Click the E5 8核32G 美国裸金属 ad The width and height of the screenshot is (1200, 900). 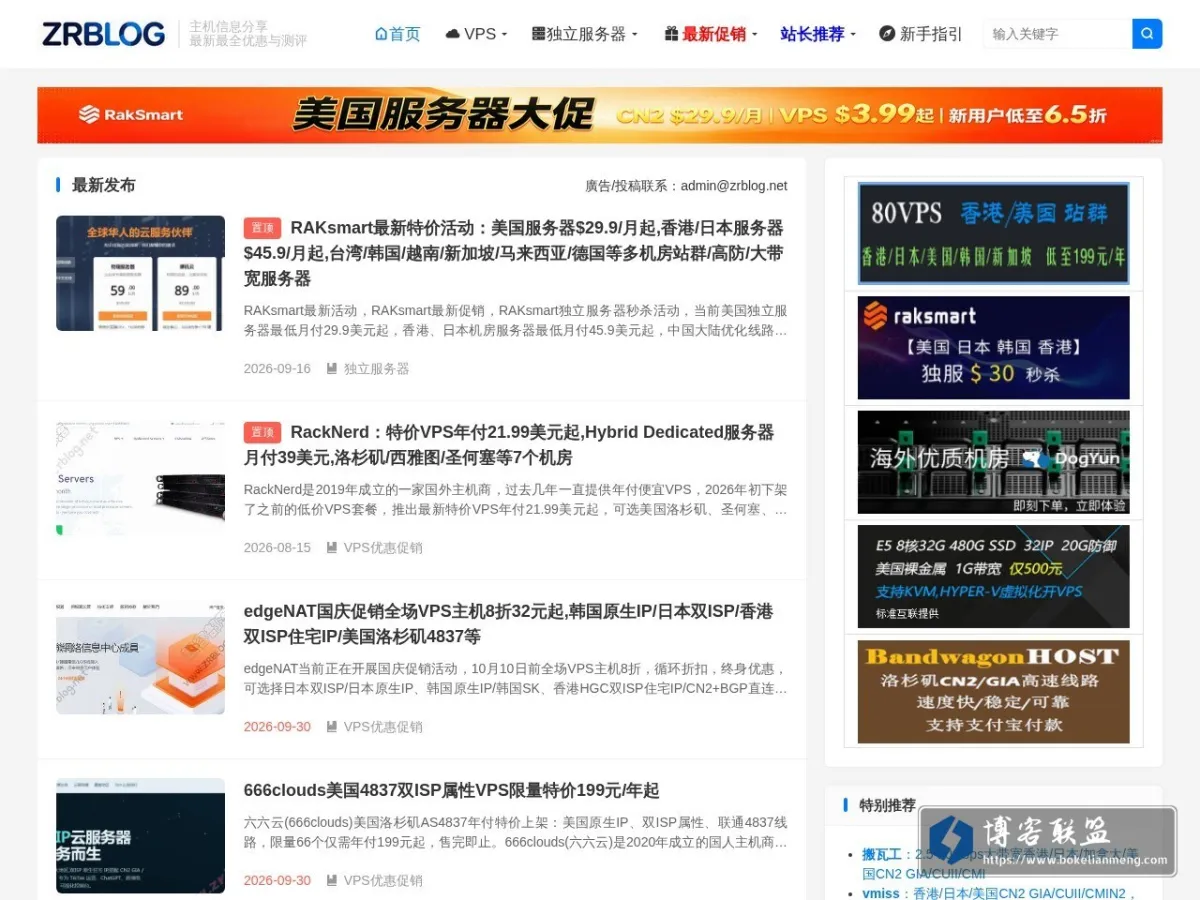click(x=993, y=576)
